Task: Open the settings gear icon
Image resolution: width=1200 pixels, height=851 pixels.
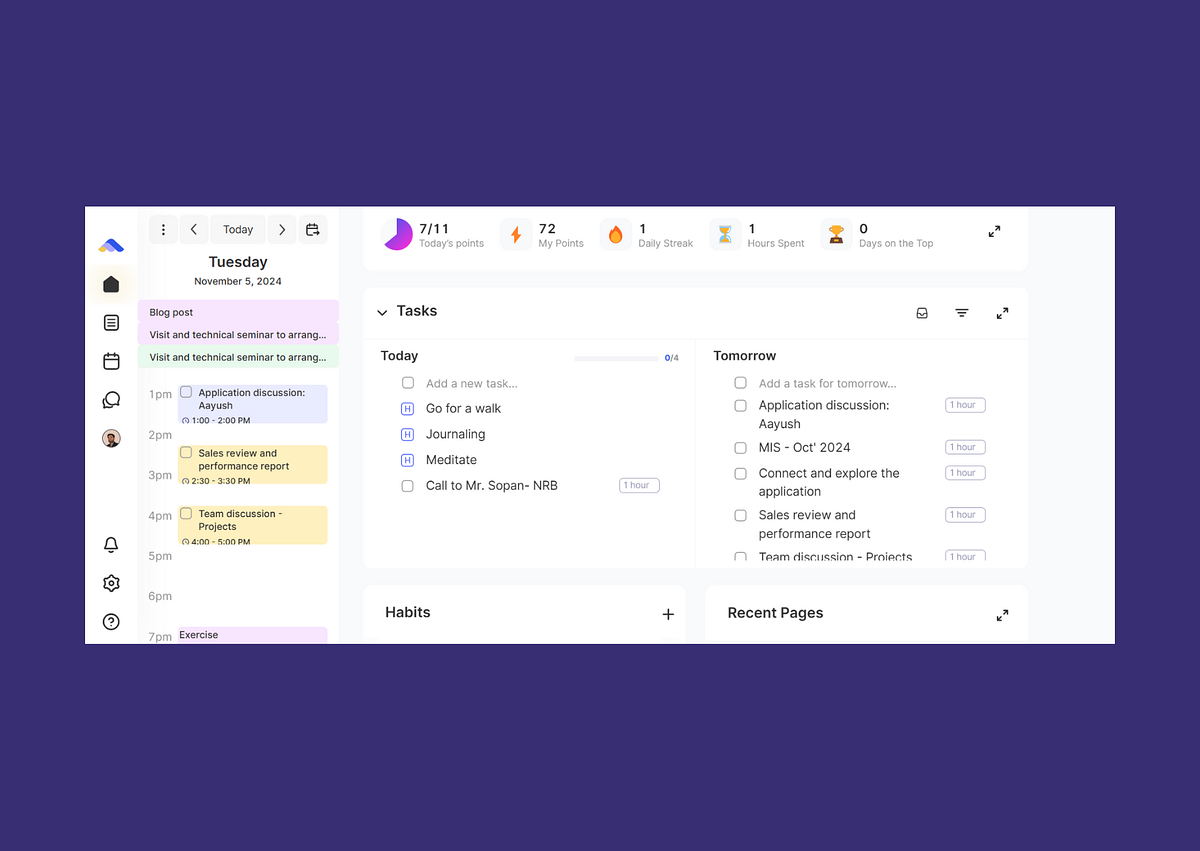Action: (x=111, y=583)
